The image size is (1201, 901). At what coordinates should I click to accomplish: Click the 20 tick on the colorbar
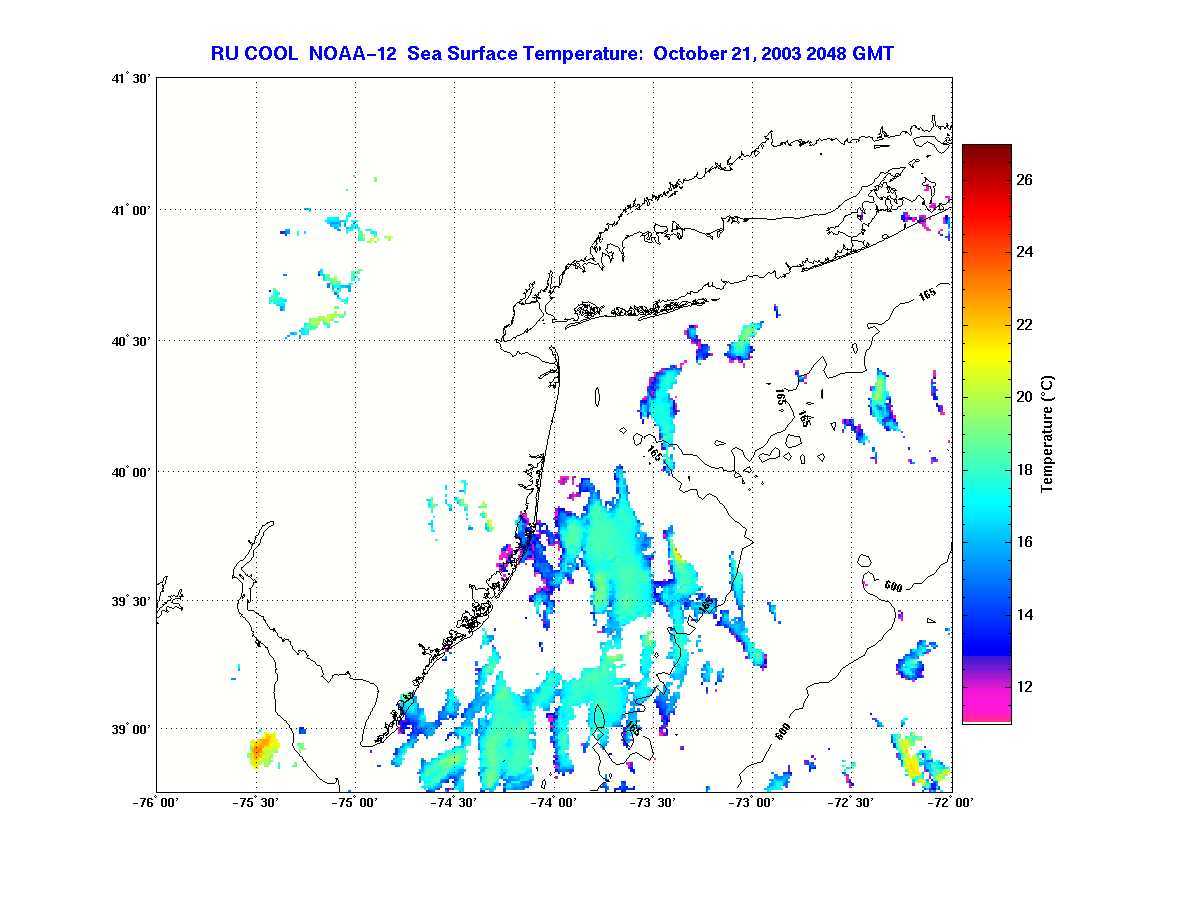coord(1025,397)
